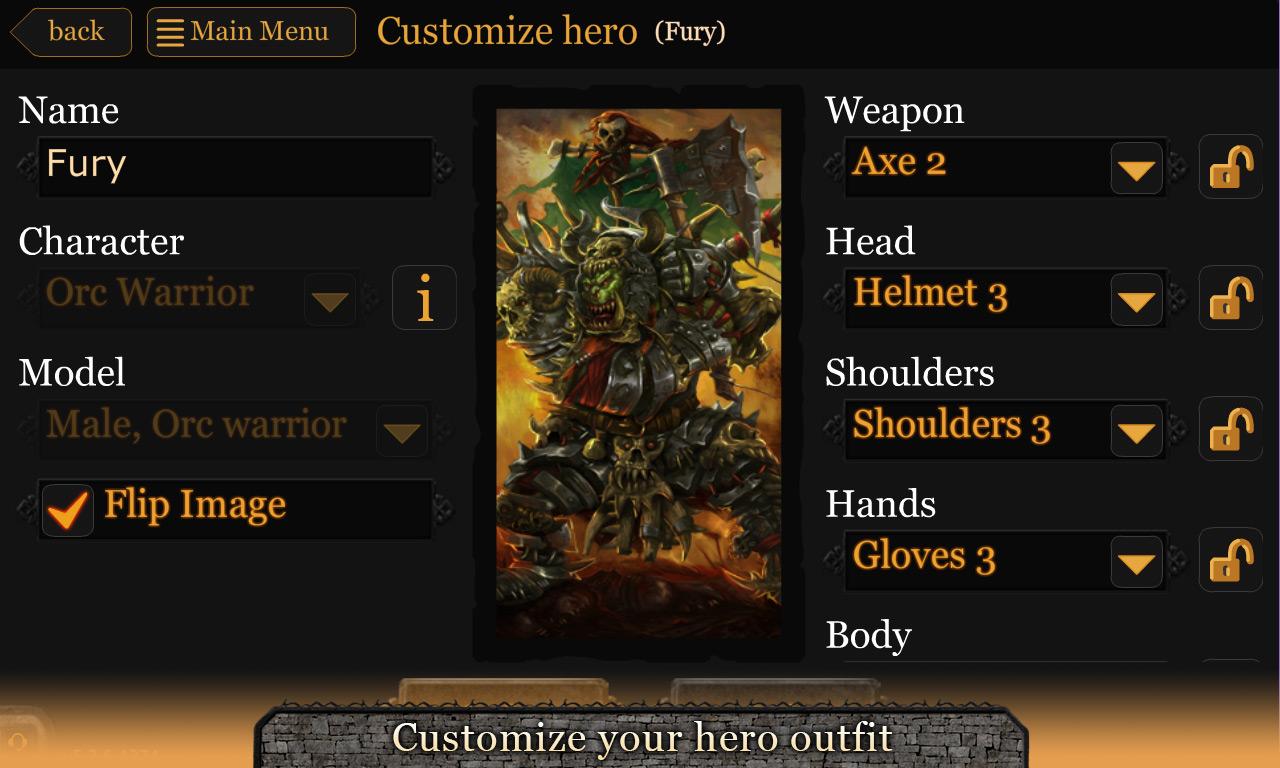Click the Fury name input field
This screenshot has height=768, width=1280.
click(236, 166)
